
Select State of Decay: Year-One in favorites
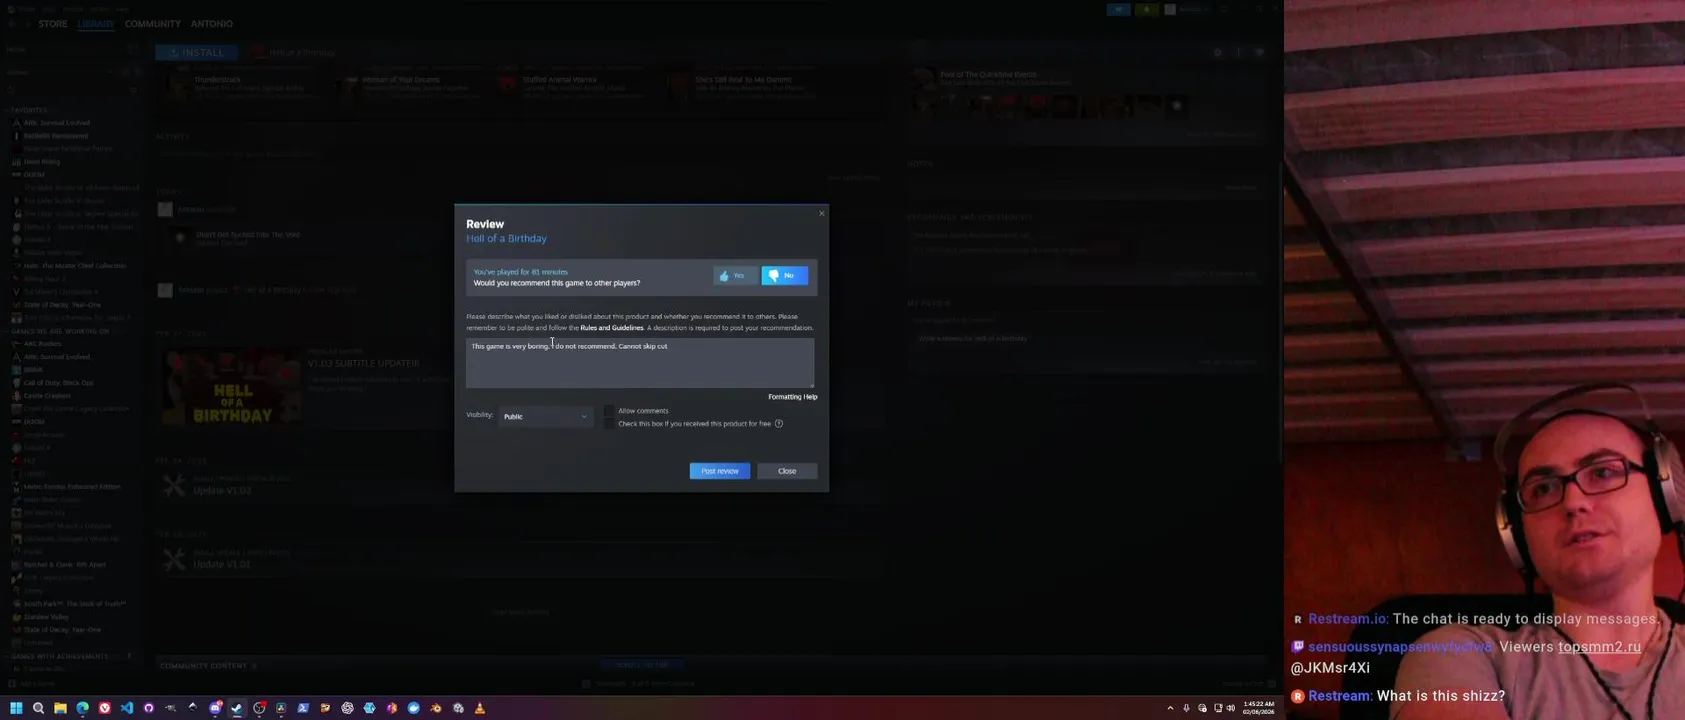[62, 305]
